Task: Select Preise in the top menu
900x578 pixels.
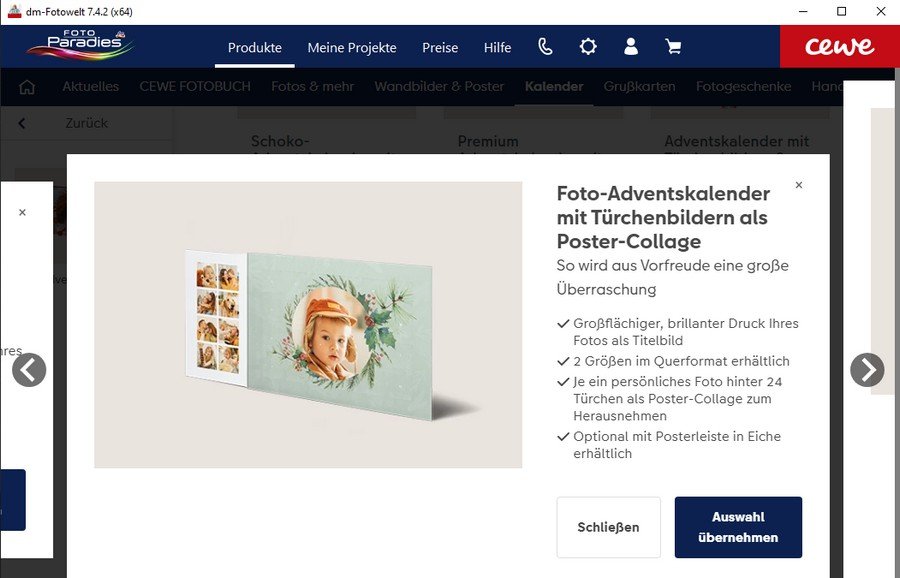Action: pyautogui.click(x=440, y=48)
